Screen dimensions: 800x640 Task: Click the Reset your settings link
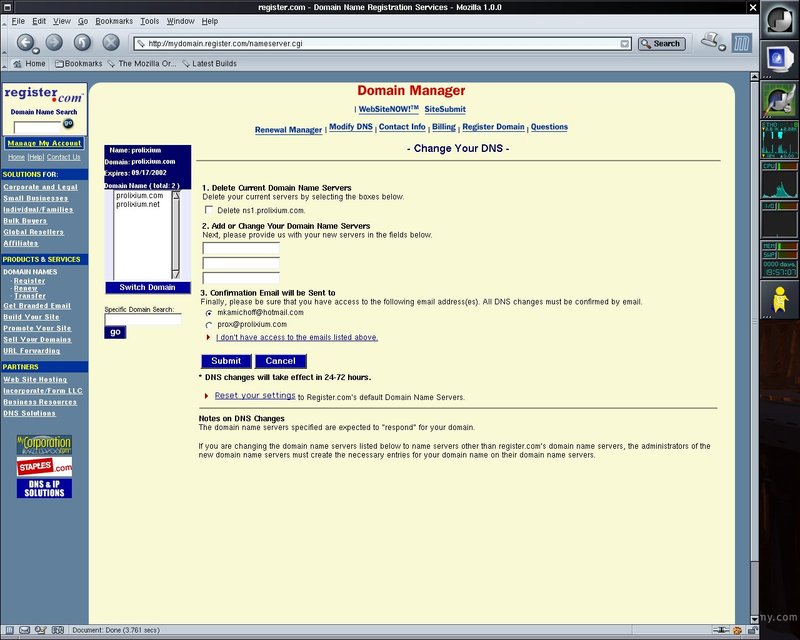[x=255, y=396]
